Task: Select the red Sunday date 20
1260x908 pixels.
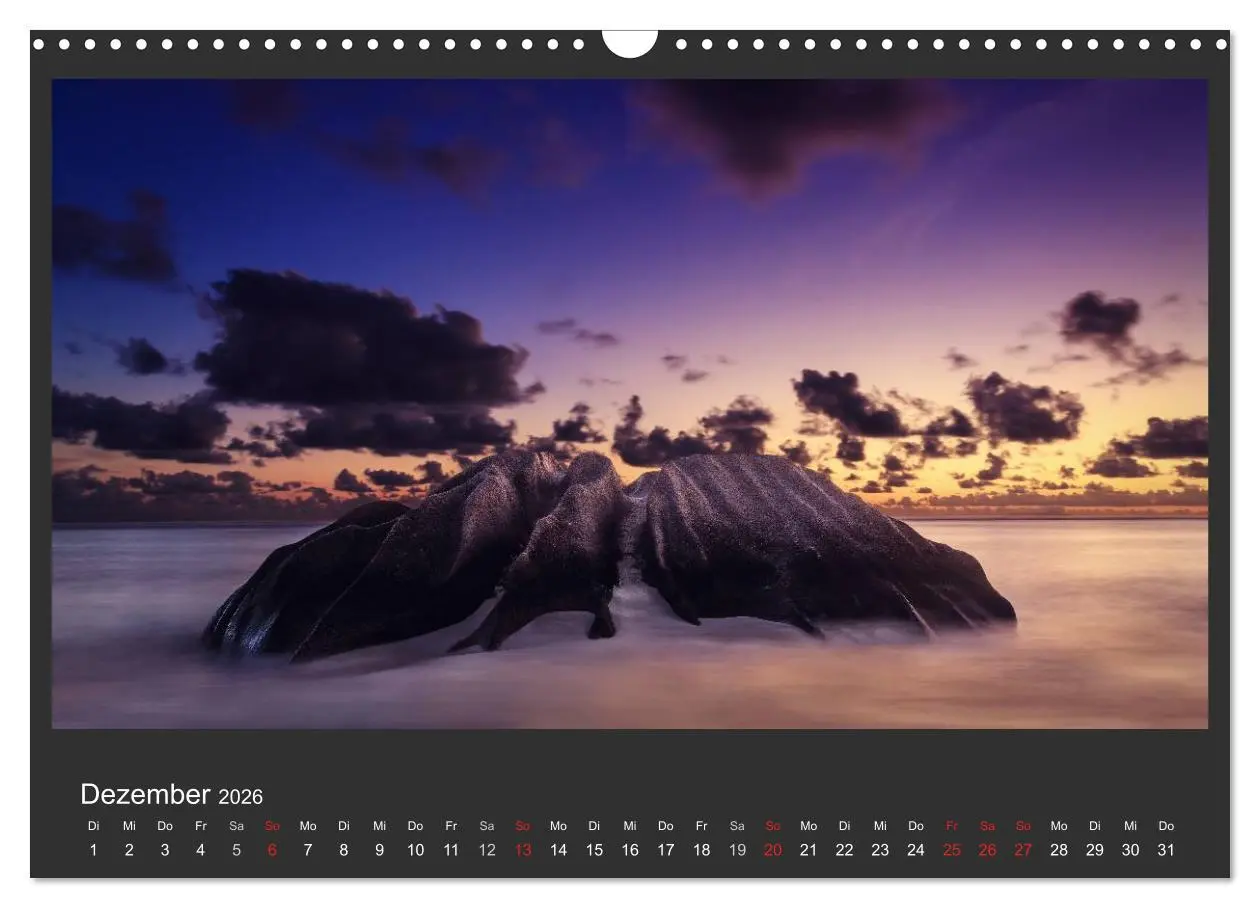Action: 773,850
